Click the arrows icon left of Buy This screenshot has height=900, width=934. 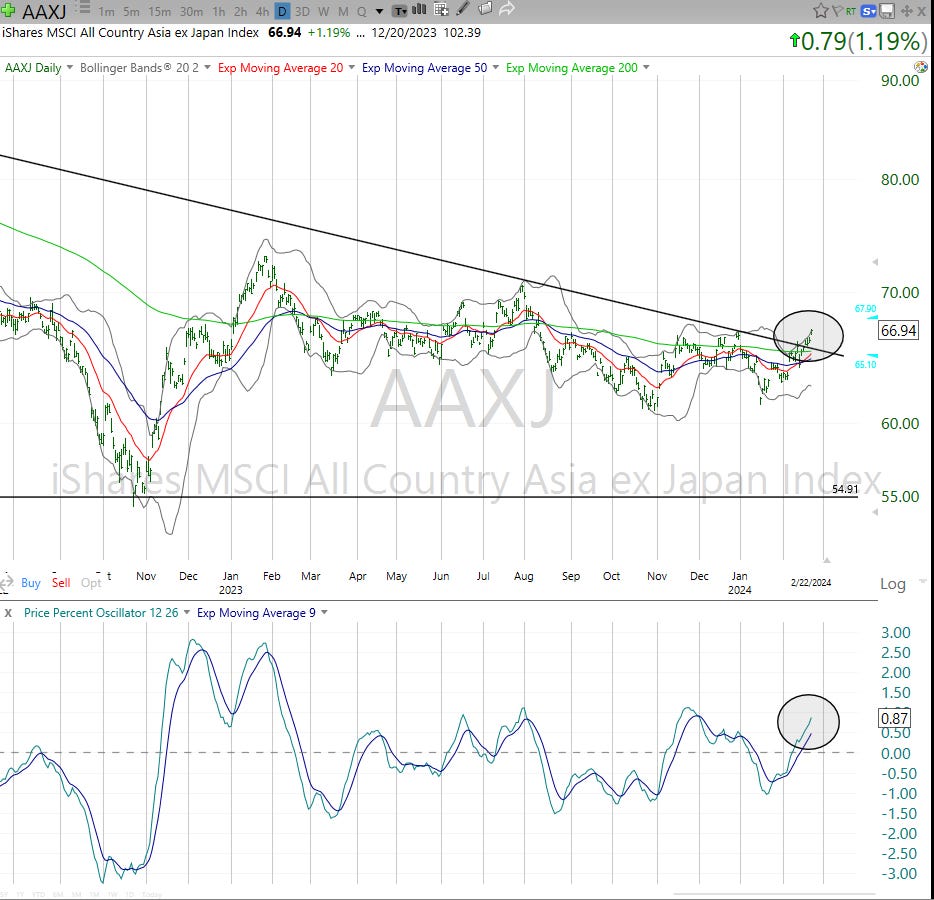(6, 583)
